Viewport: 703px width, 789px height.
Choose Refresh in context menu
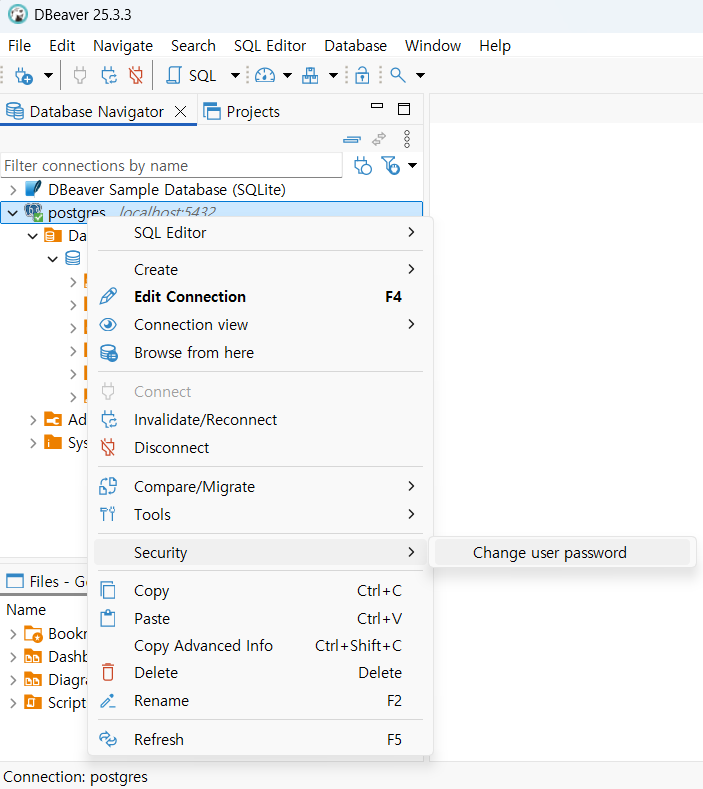point(260,740)
